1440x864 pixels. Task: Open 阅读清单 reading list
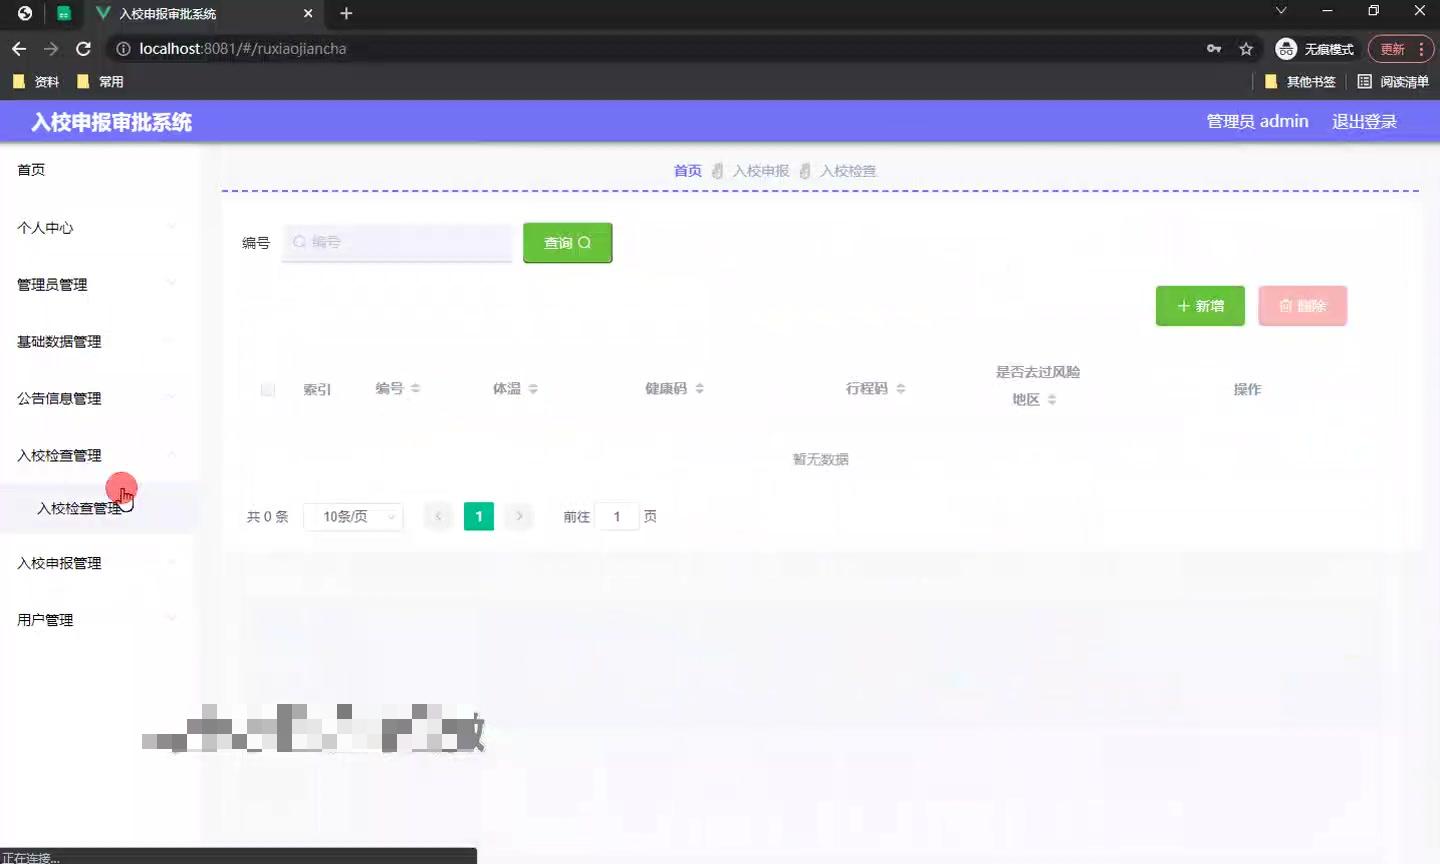click(x=1393, y=82)
